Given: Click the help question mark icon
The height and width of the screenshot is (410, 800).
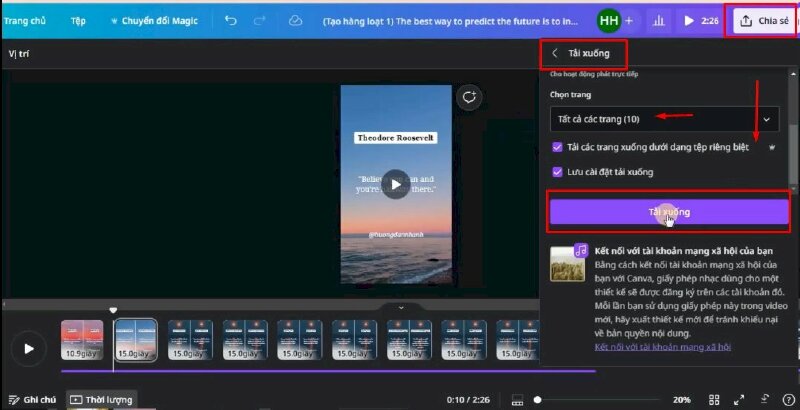Looking at the screenshot, I should 788,400.
